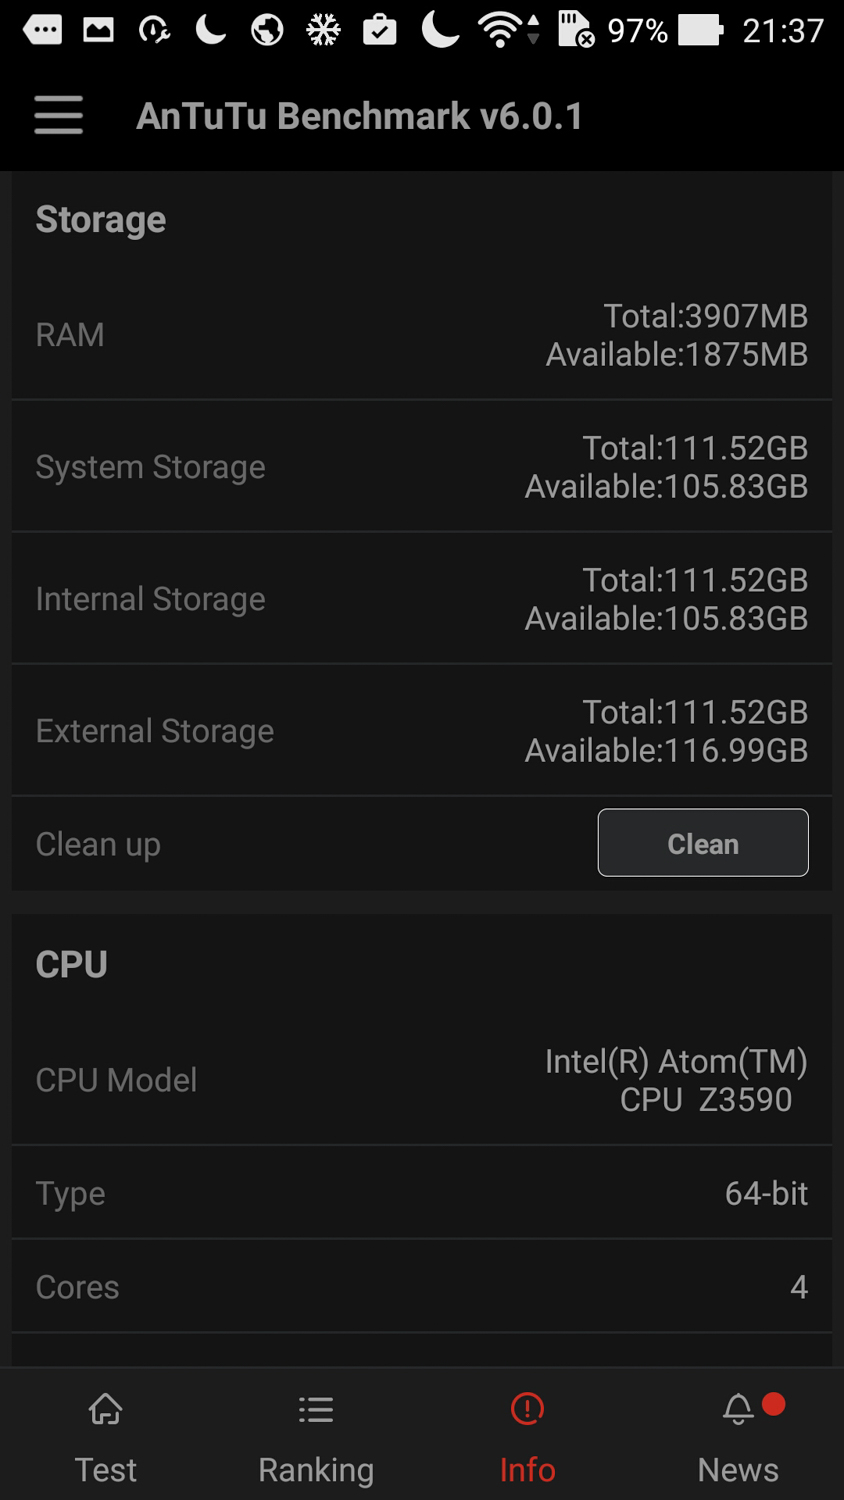Tap the snowflake status bar icon
This screenshot has height=1500, width=844.
(x=323, y=31)
